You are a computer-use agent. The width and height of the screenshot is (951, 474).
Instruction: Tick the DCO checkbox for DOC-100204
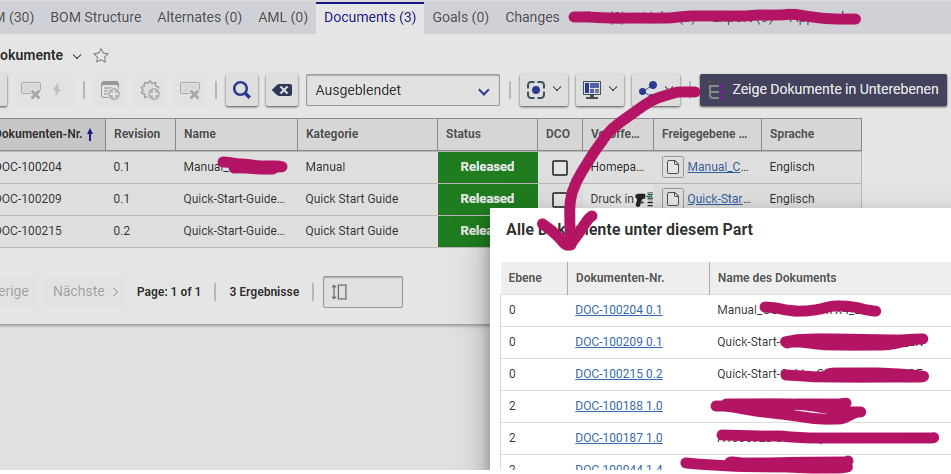(560, 167)
